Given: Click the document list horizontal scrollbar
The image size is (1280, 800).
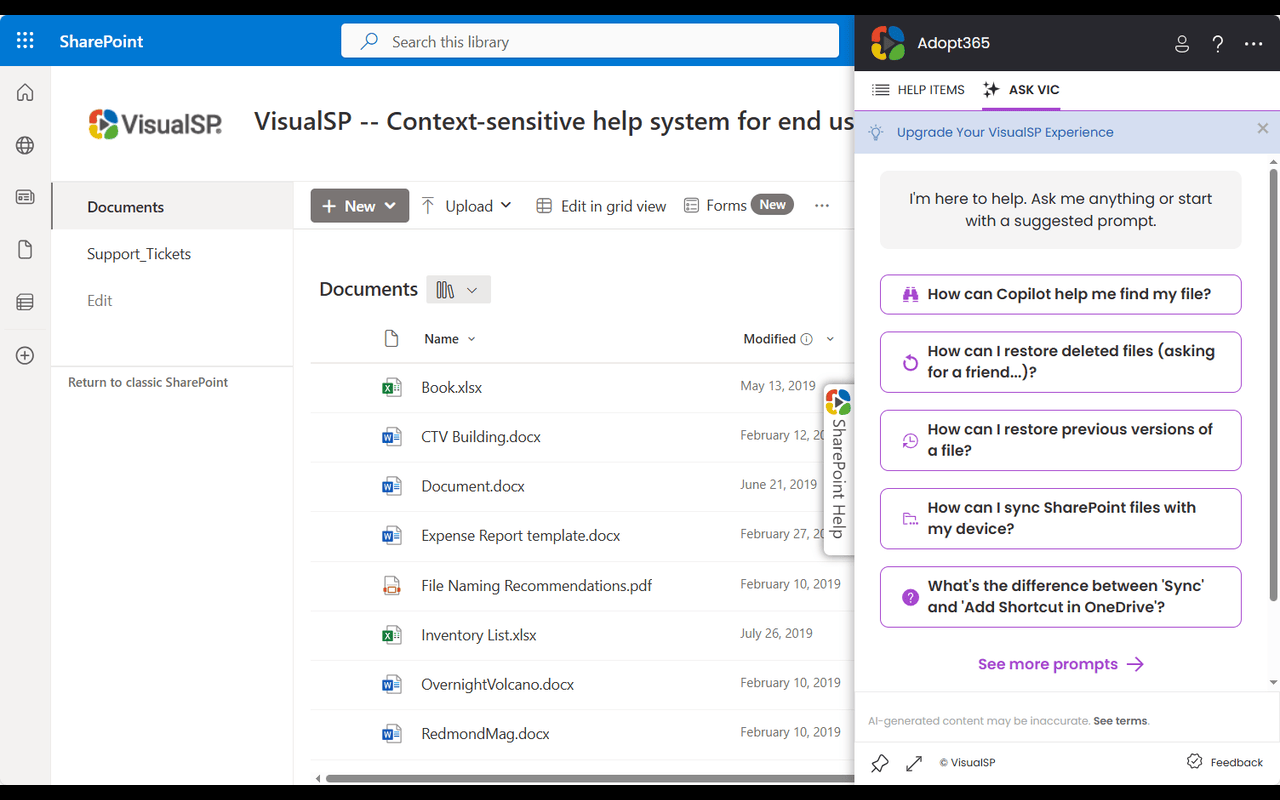Looking at the screenshot, I should point(590,778).
